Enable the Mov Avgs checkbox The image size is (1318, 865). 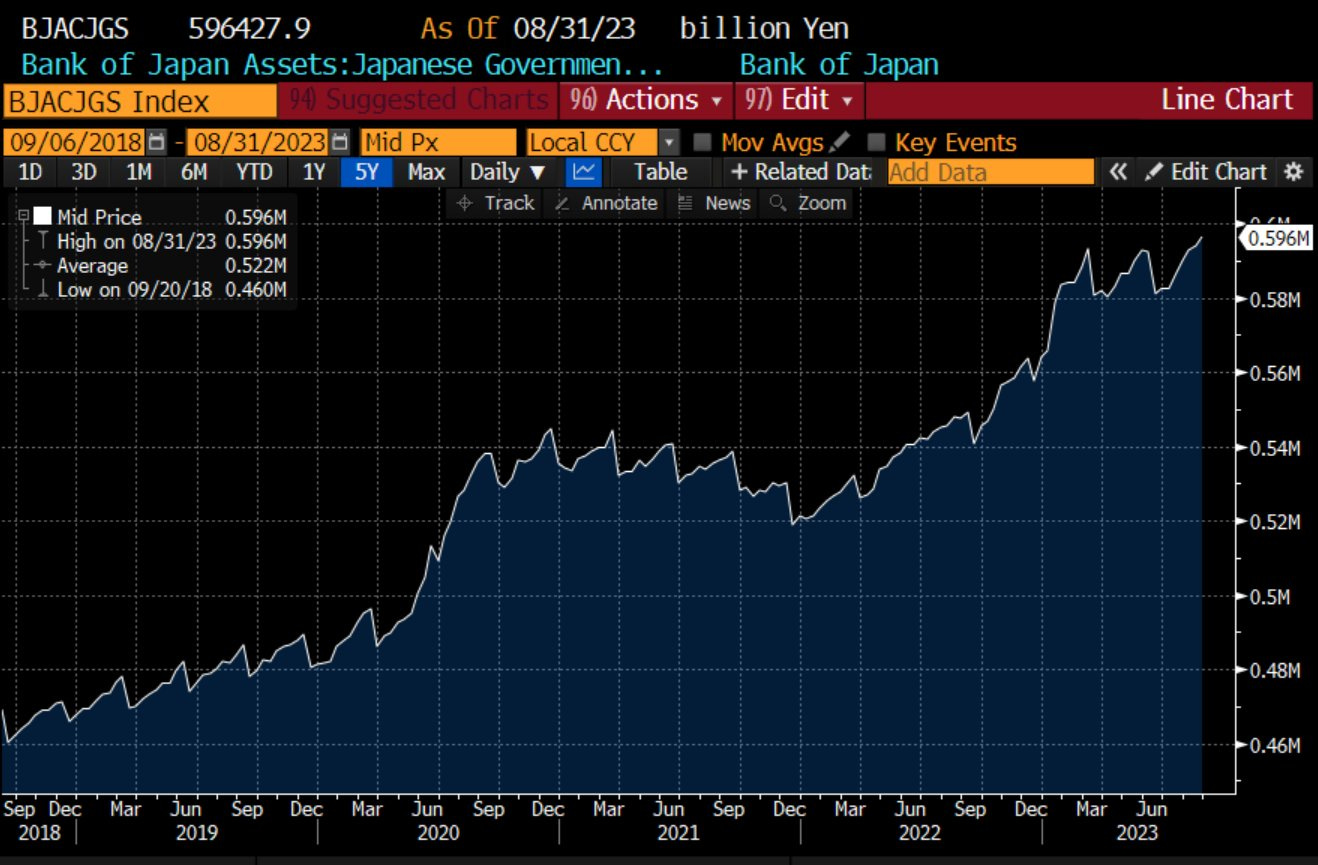[x=703, y=142]
